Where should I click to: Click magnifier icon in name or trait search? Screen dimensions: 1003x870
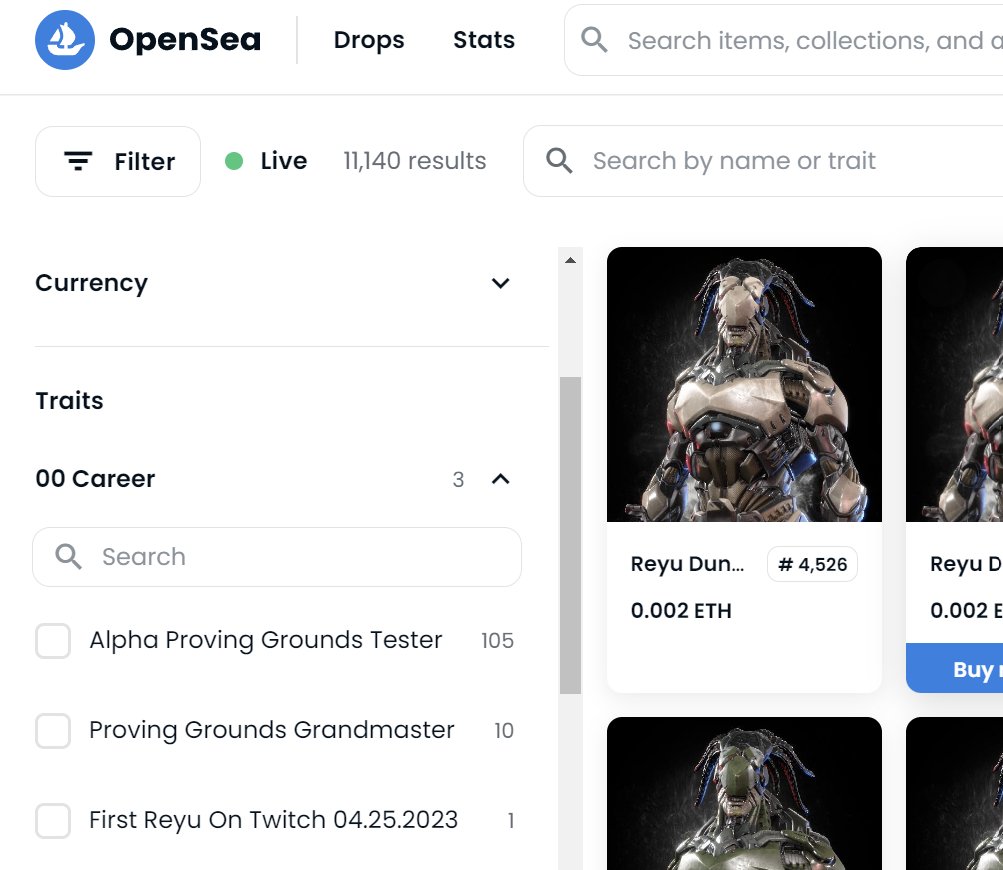[x=559, y=161]
